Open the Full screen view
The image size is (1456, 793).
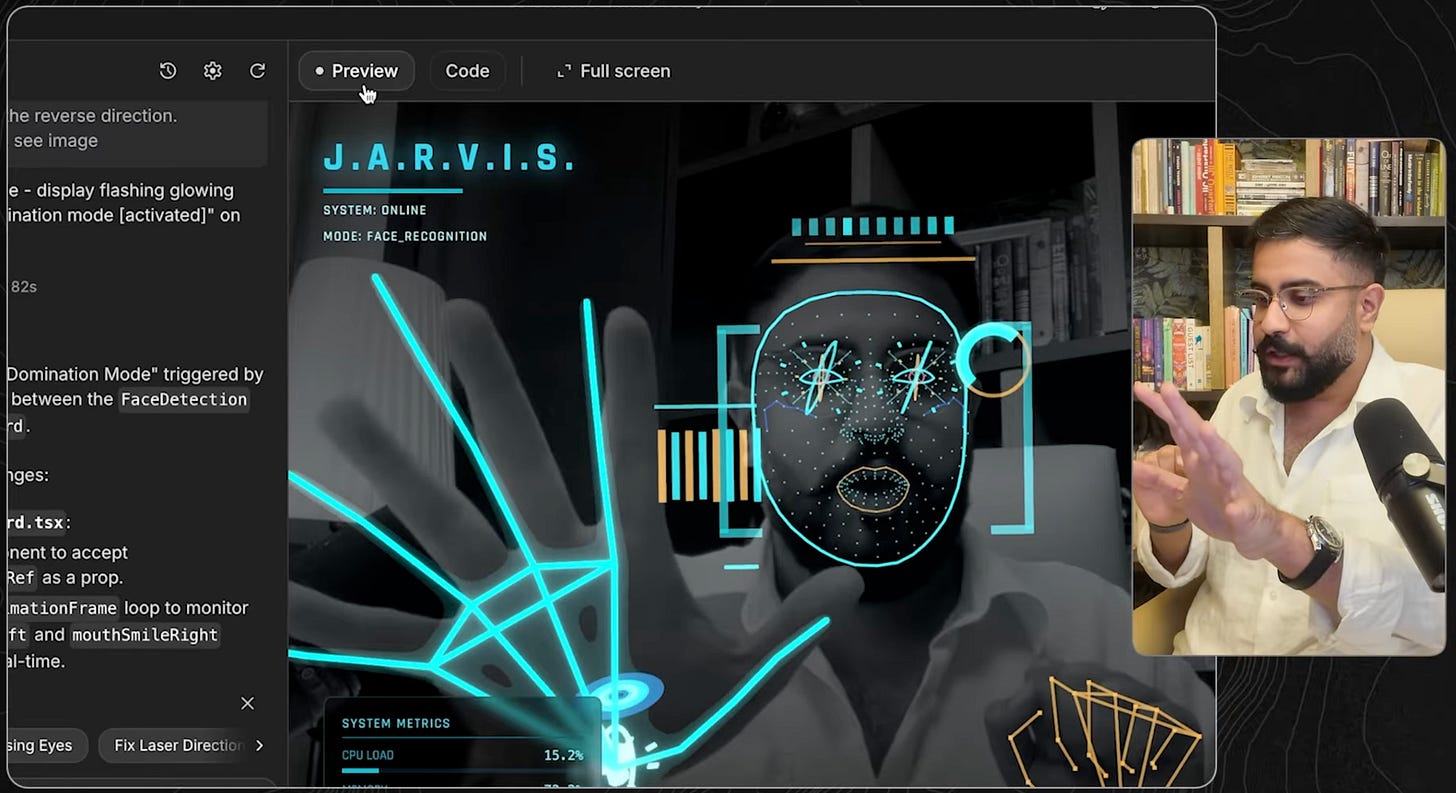[x=613, y=71]
